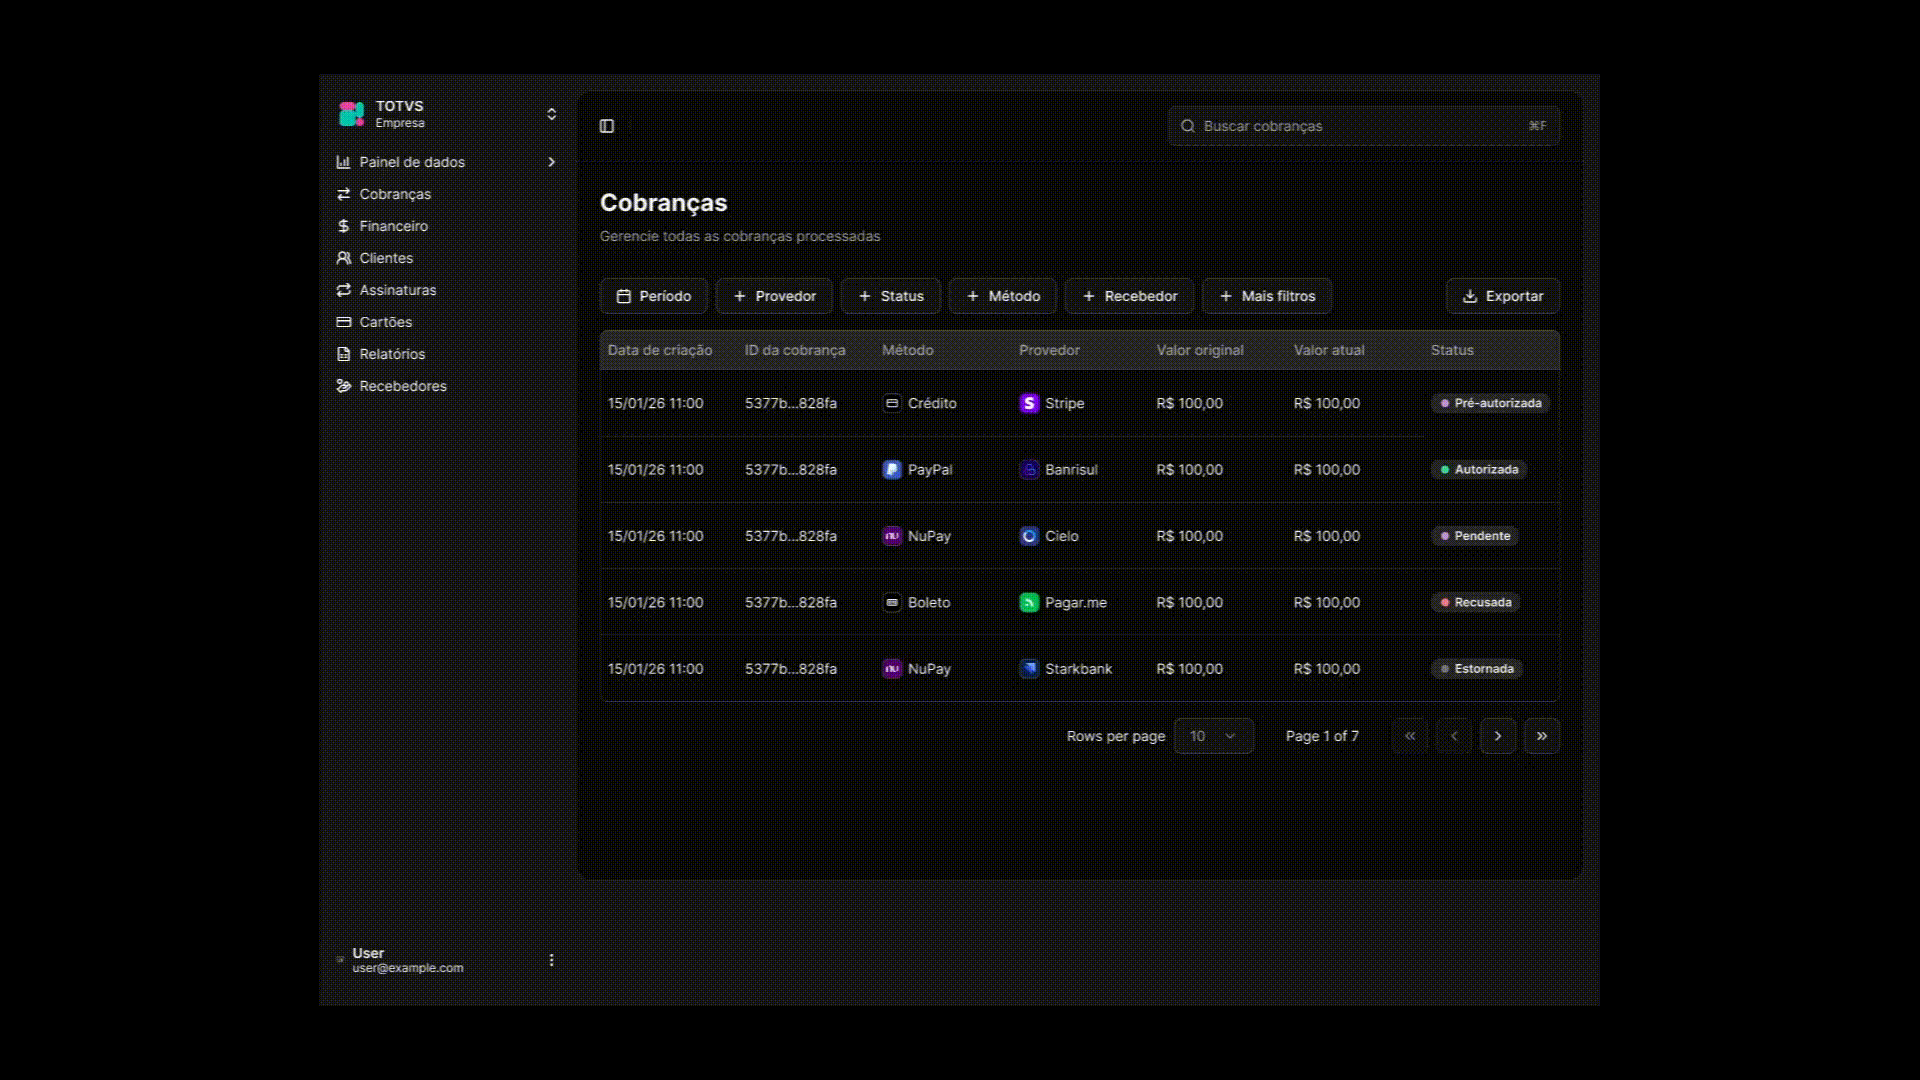
Task: Click the Buscar cobranças search field
Action: [x=1364, y=126]
